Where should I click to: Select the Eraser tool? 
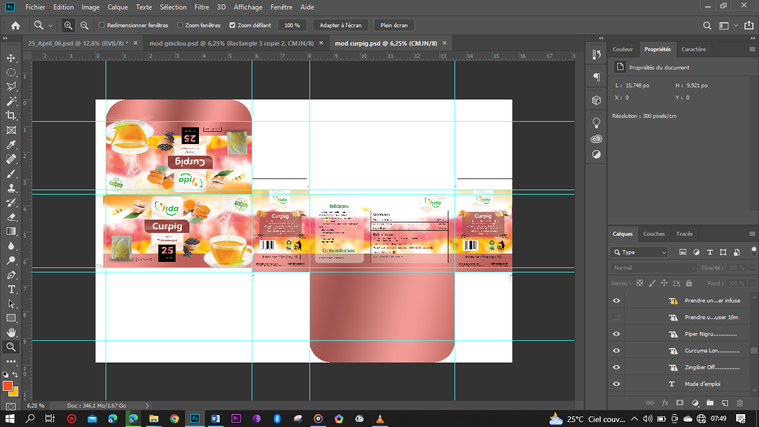click(x=11, y=217)
